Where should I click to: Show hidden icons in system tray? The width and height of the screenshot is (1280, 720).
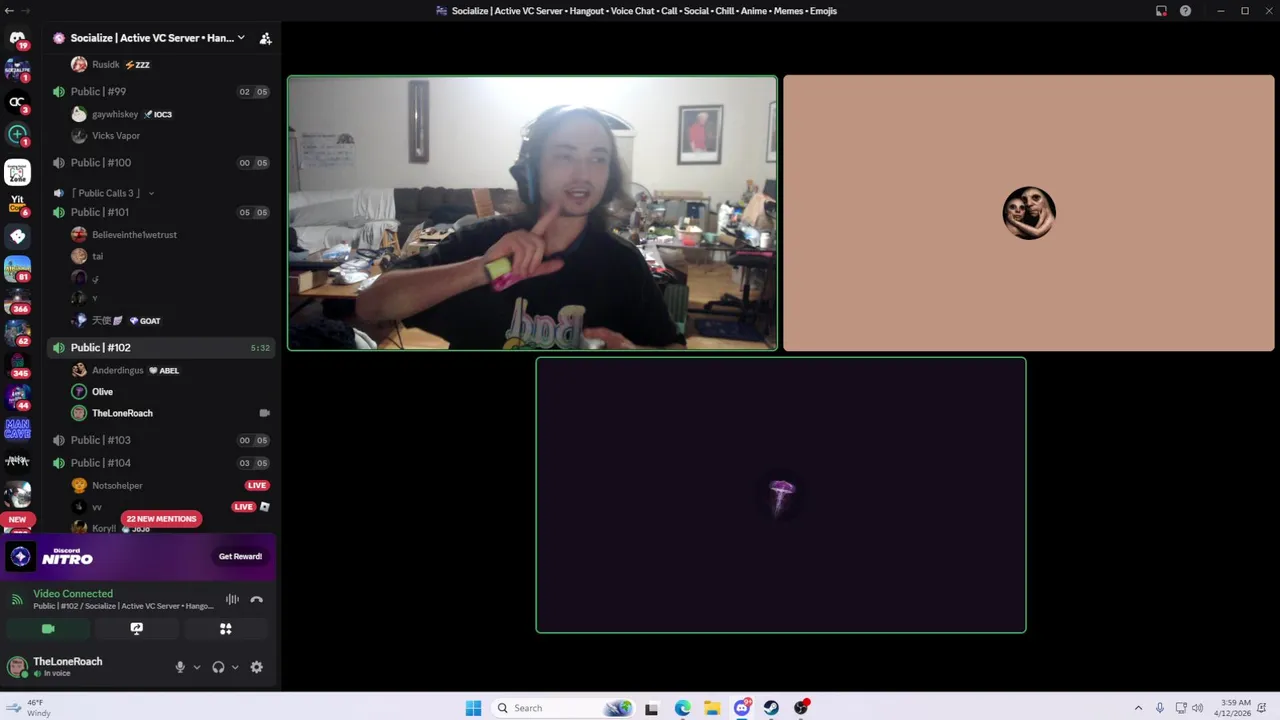tap(1138, 708)
